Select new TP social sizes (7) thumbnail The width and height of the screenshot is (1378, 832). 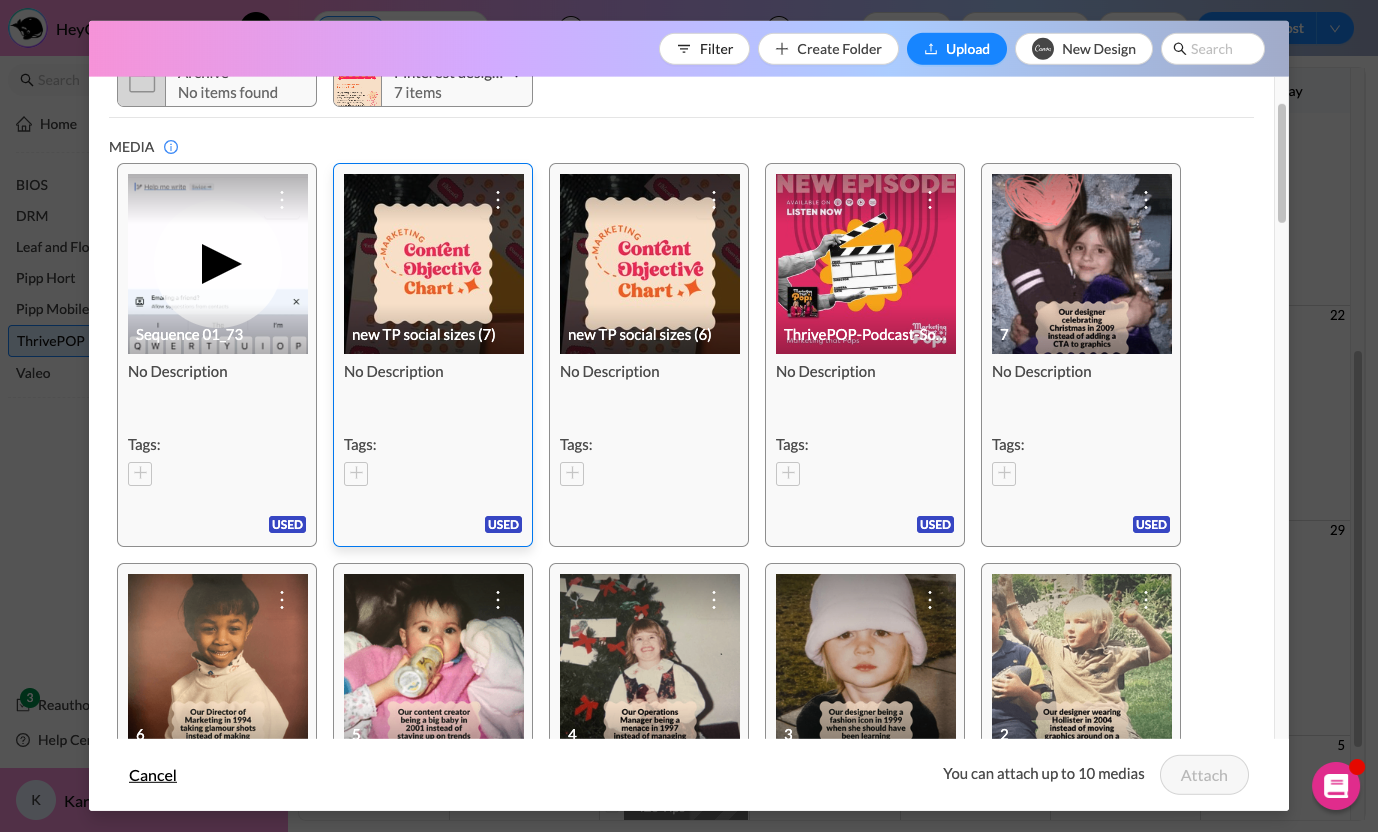pyautogui.click(x=434, y=264)
